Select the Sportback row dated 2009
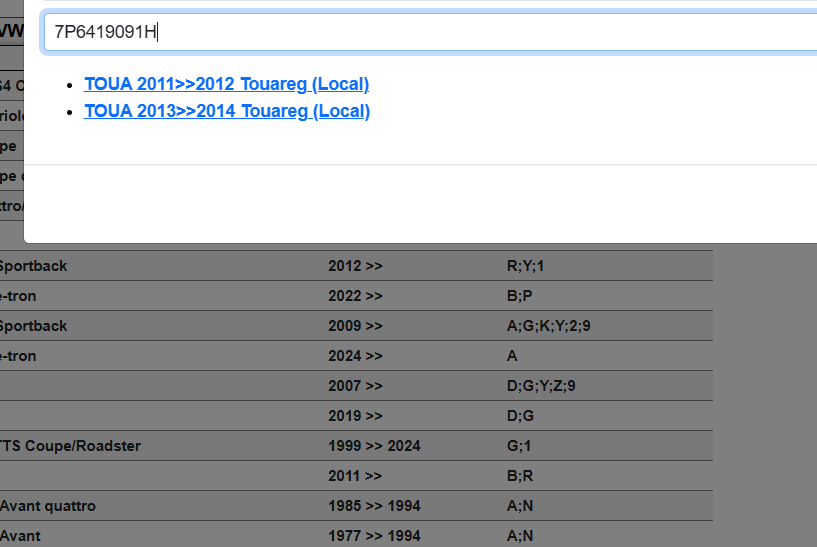817x547 pixels. (x=33, y=326)
